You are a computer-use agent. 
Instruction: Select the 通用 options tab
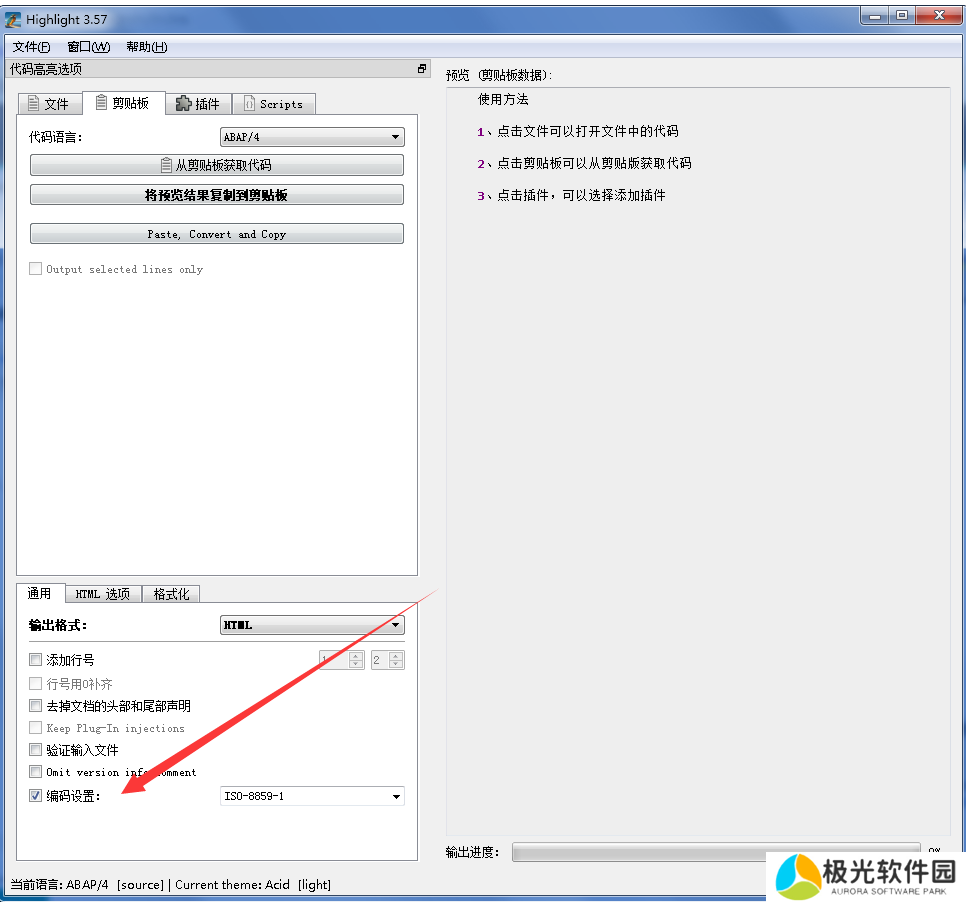click(40, 593)
